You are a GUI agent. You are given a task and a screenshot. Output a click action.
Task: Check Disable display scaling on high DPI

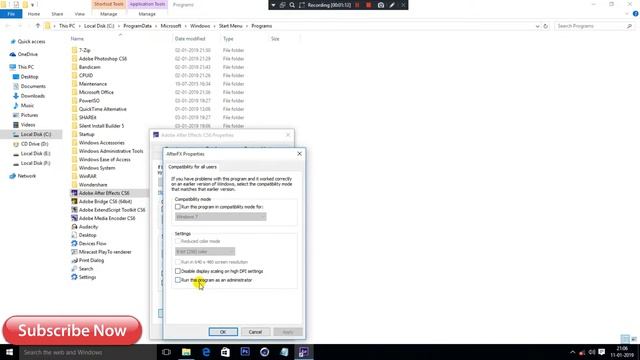(178, 271)
